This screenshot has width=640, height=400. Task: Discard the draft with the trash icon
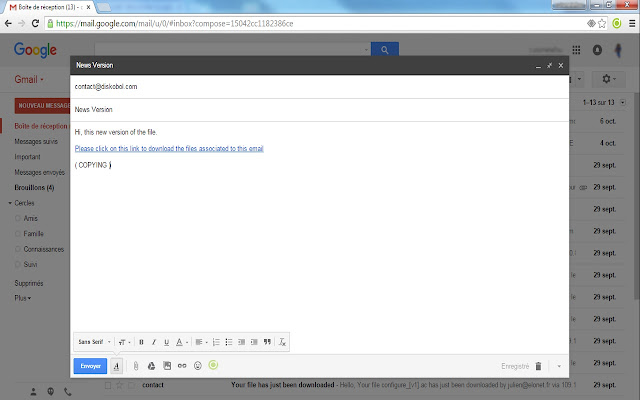coord(538,366)
